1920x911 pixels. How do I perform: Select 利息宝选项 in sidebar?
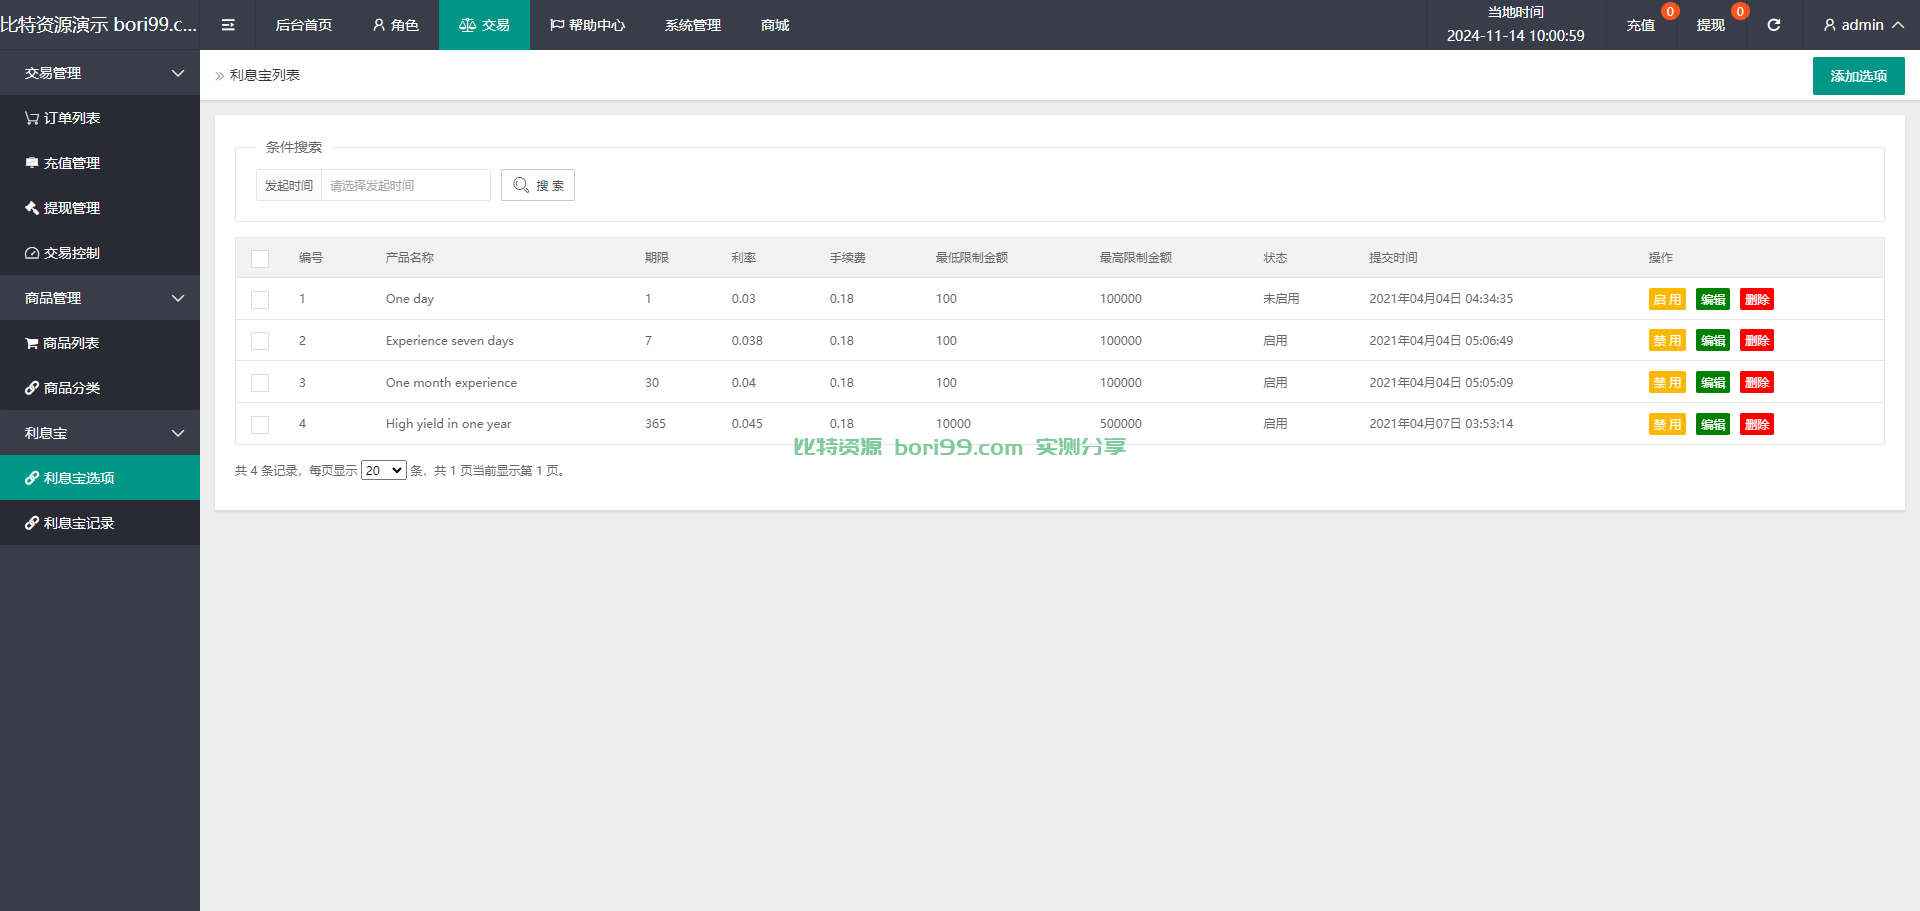[100, 478]
